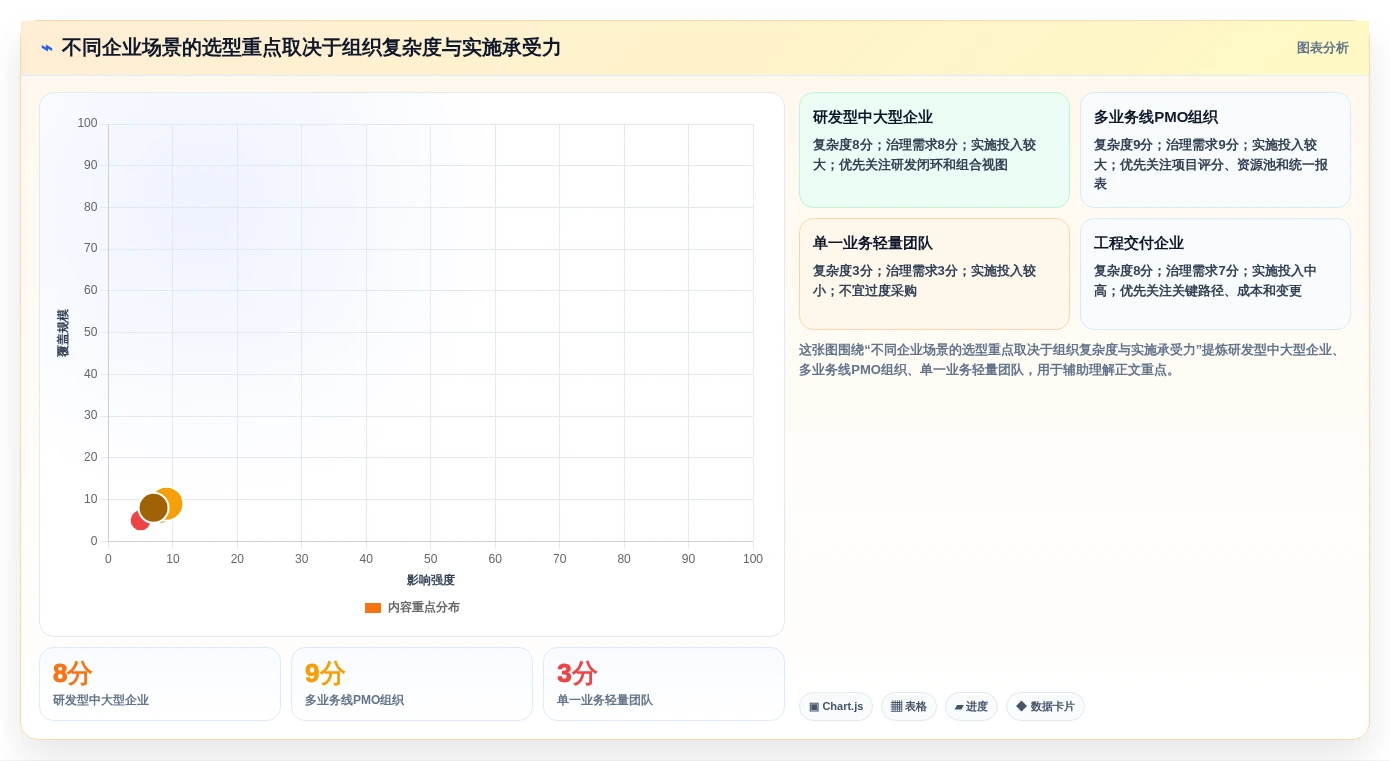Viewport: 1390px width, 761px height.
Task: Open the 研发型中大型企业 green card
Action: 934,150
